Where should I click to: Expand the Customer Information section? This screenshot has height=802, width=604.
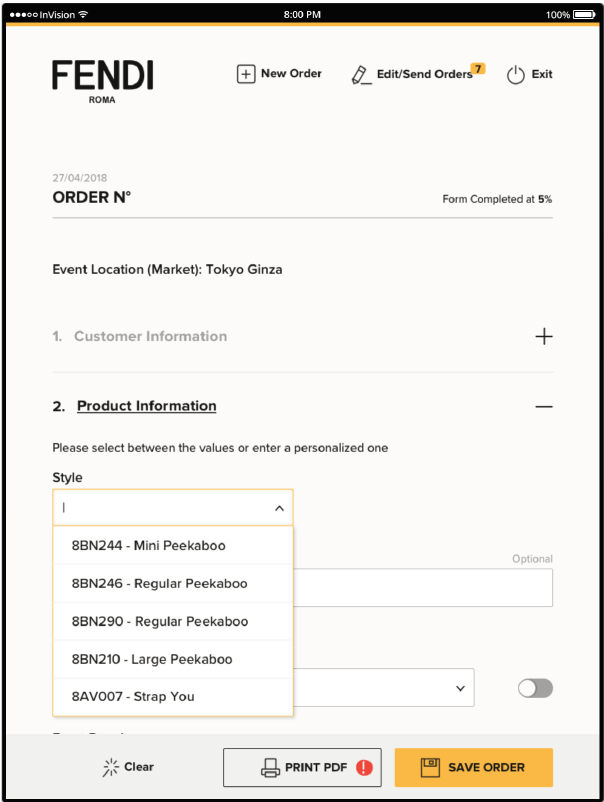[544, 336]
